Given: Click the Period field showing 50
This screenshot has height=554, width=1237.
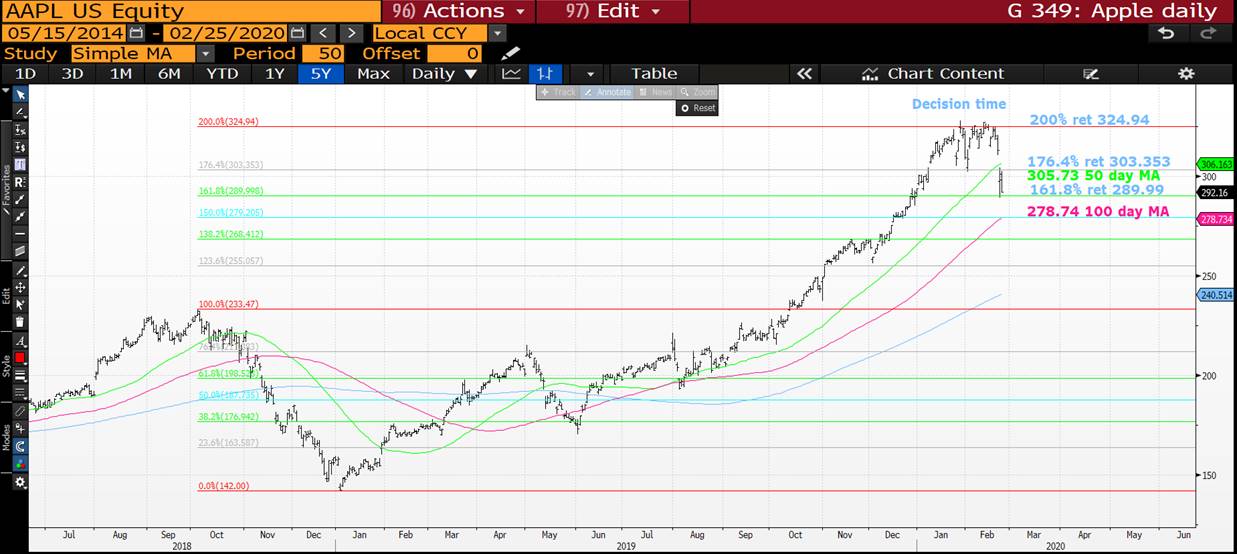Looking at the screenshot, I should coord(324,53).
